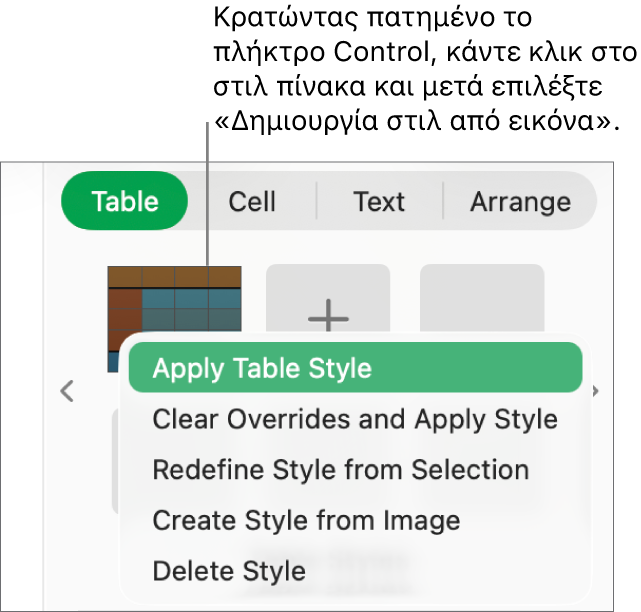Show next table styles with right arrow
The width and height of the screenshot is (641, 612).
coord(597,391)
